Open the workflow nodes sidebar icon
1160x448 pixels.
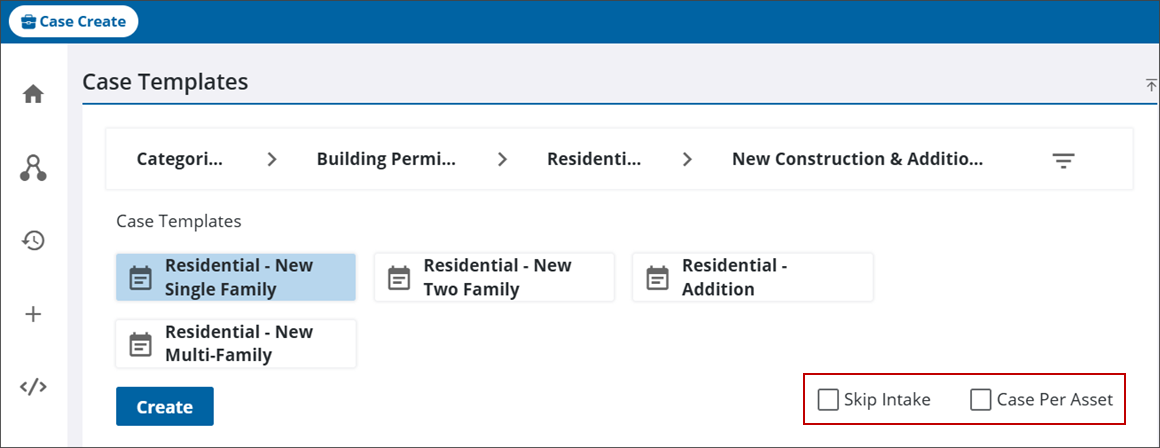tap(33, 168)
